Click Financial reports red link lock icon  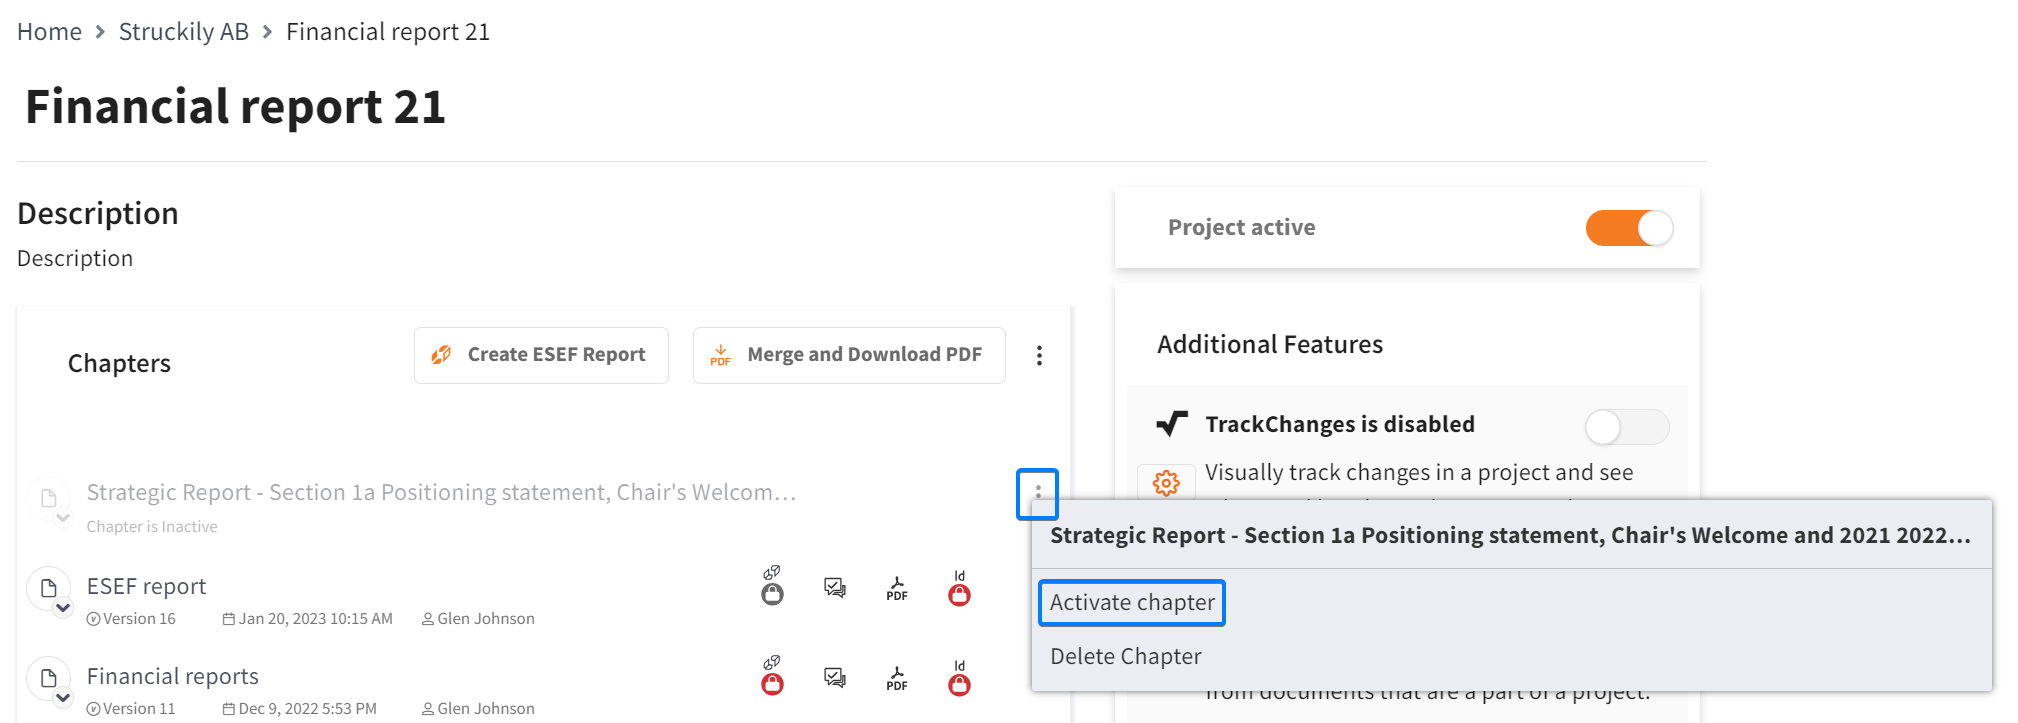click(772, 676)
